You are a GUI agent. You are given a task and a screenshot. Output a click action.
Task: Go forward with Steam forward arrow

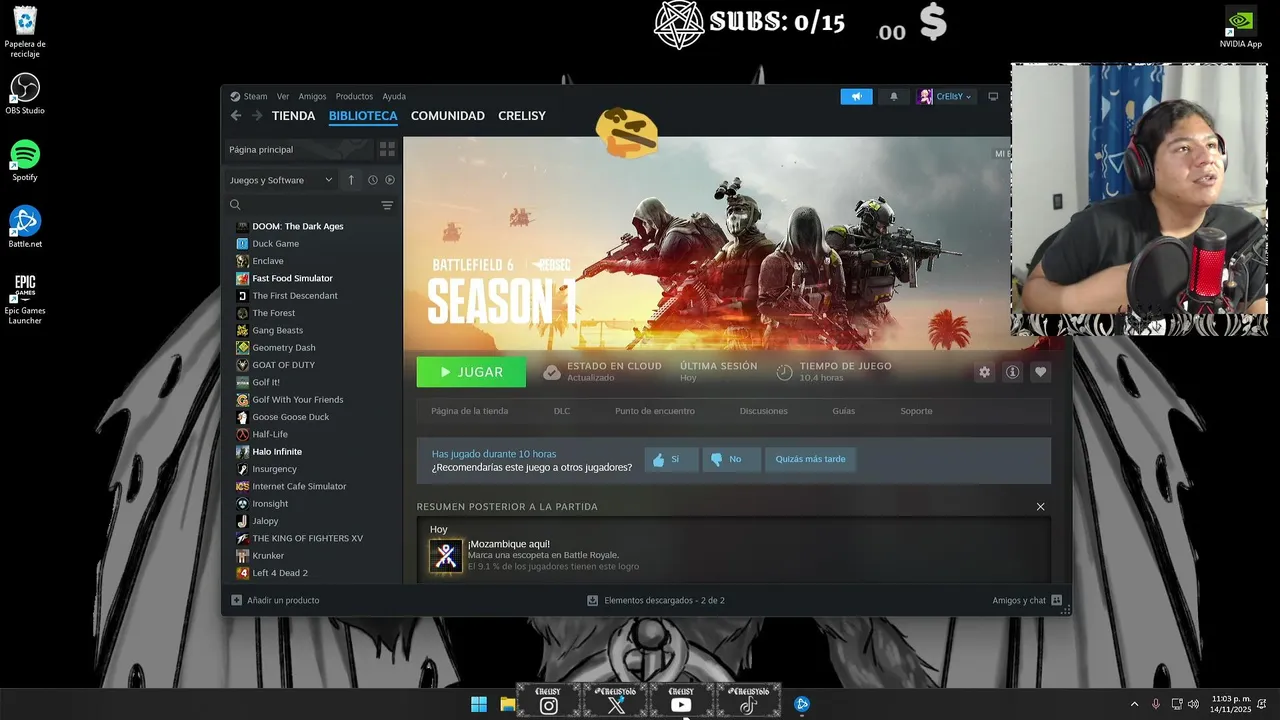(x=257, y=116)
